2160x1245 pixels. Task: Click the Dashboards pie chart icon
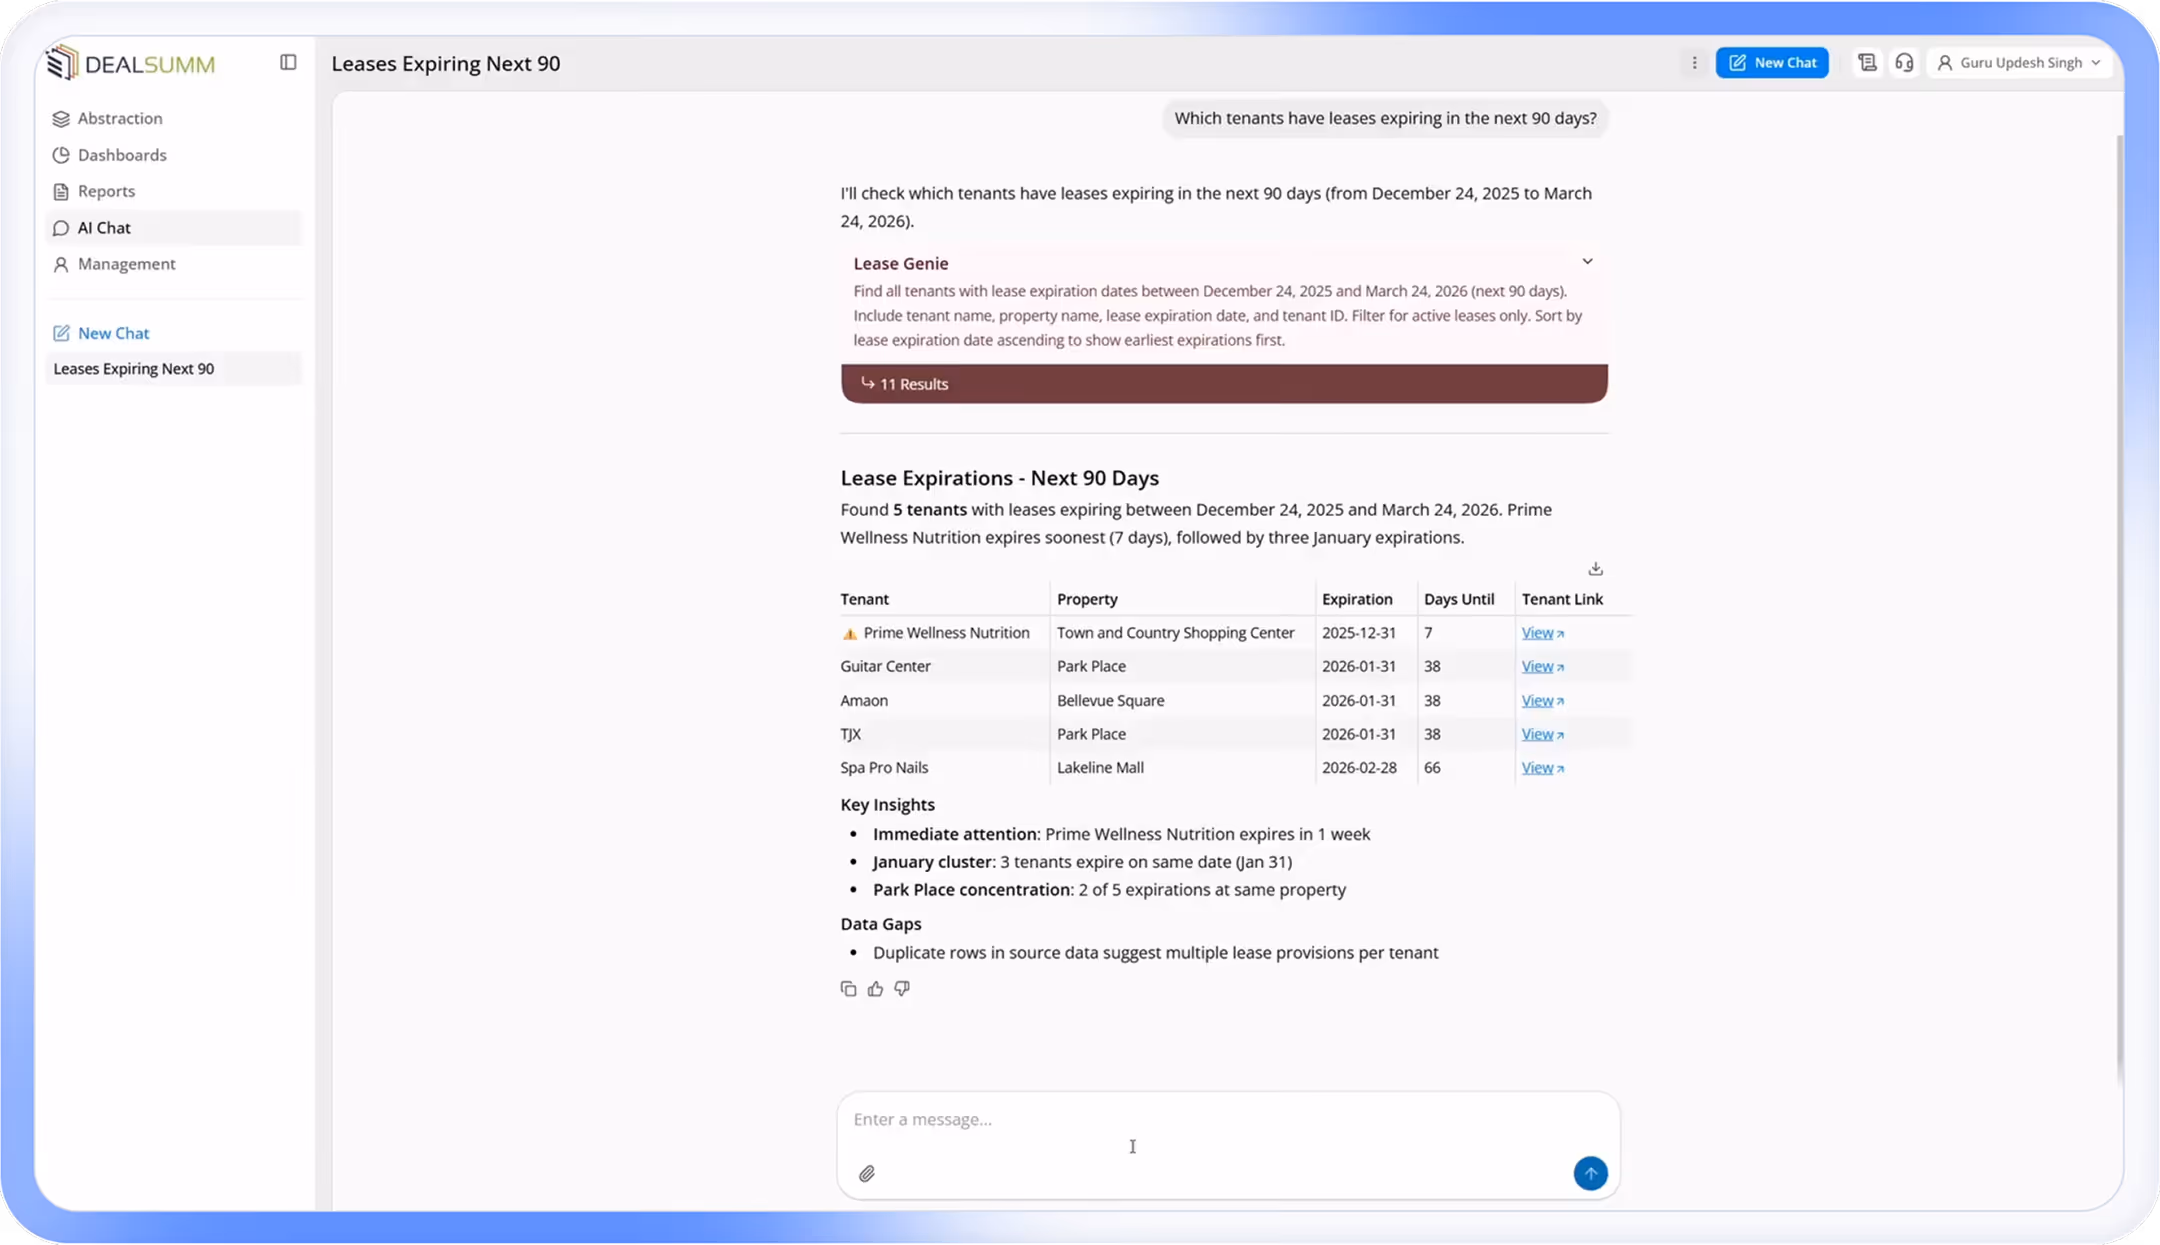pos(61,155)
